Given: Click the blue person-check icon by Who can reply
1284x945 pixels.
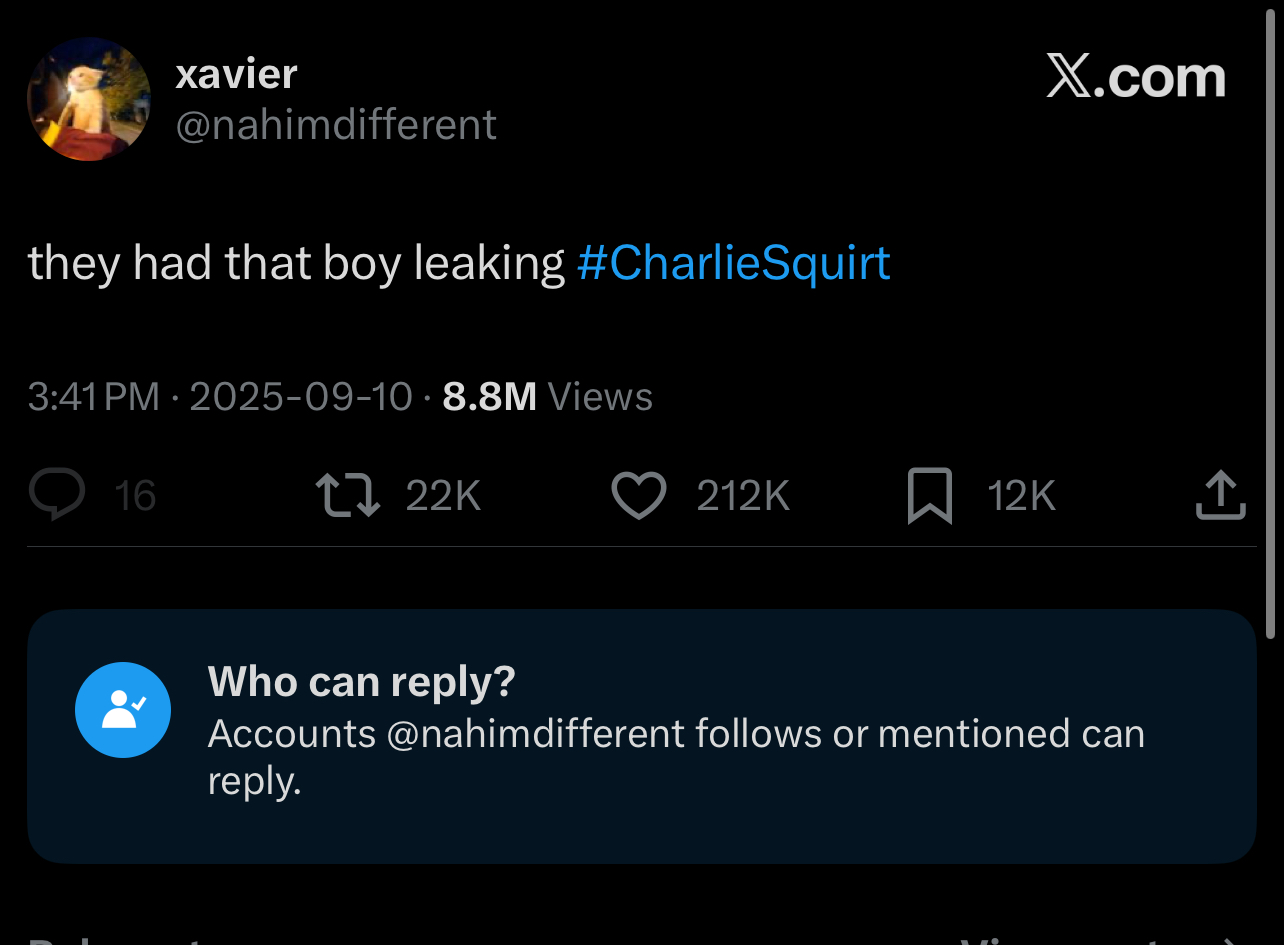Looking at the screenshot, I should (x=123, y=710).
